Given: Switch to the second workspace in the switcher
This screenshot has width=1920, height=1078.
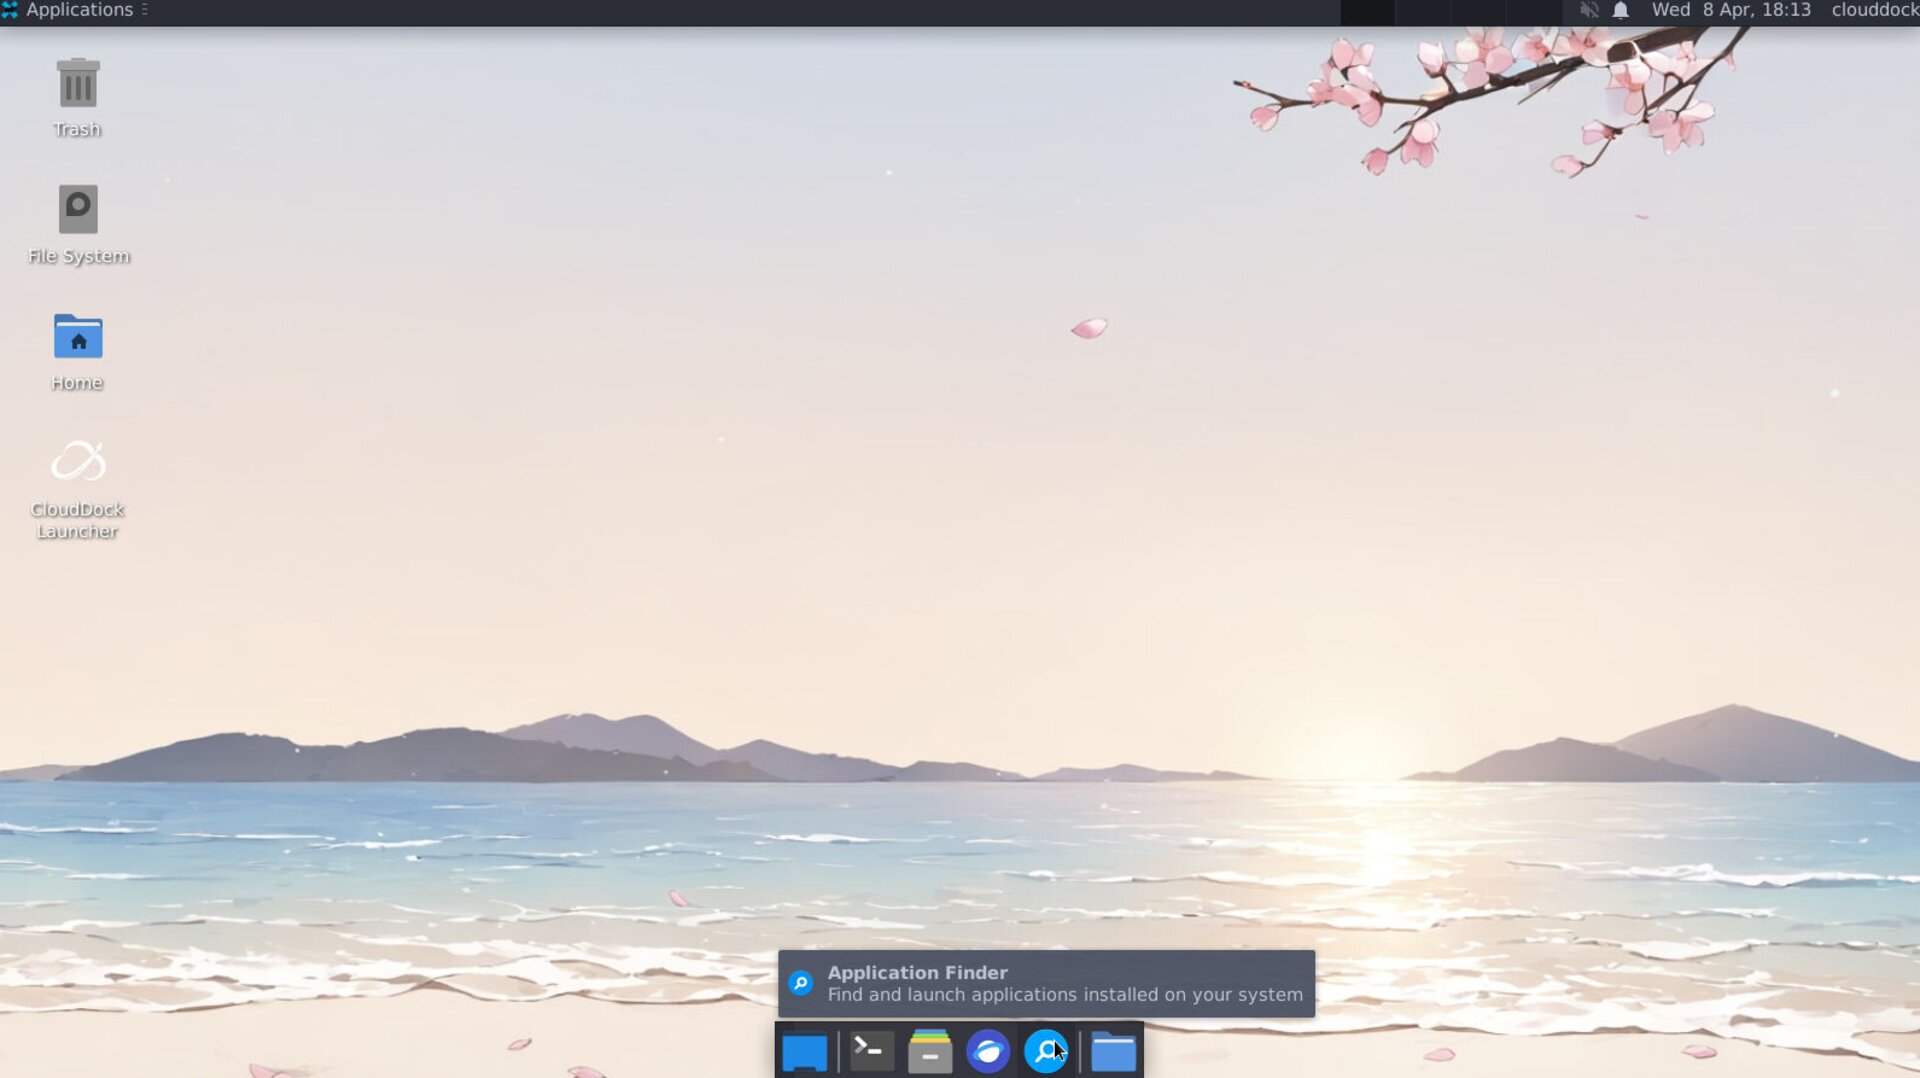Looking at the screenshot, I should coord(1422,12).
